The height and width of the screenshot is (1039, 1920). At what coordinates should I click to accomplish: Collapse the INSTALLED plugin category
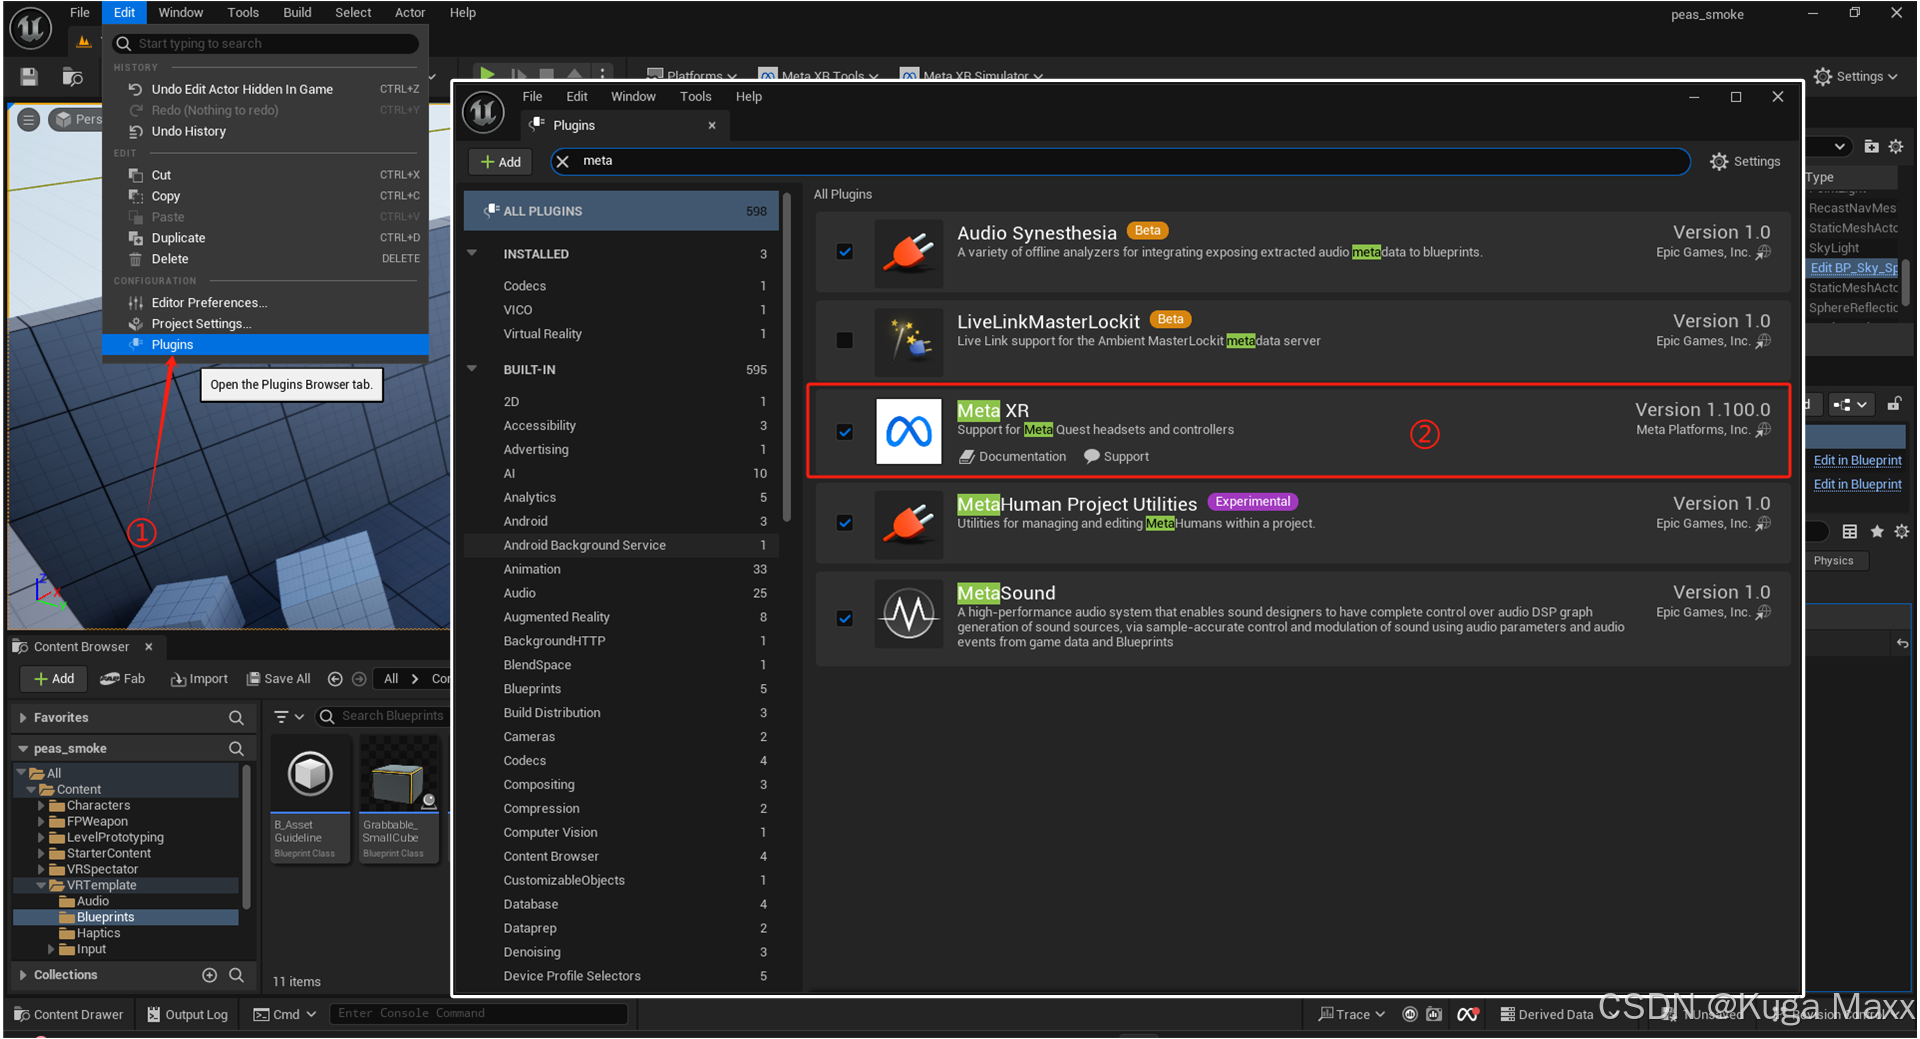472,253
